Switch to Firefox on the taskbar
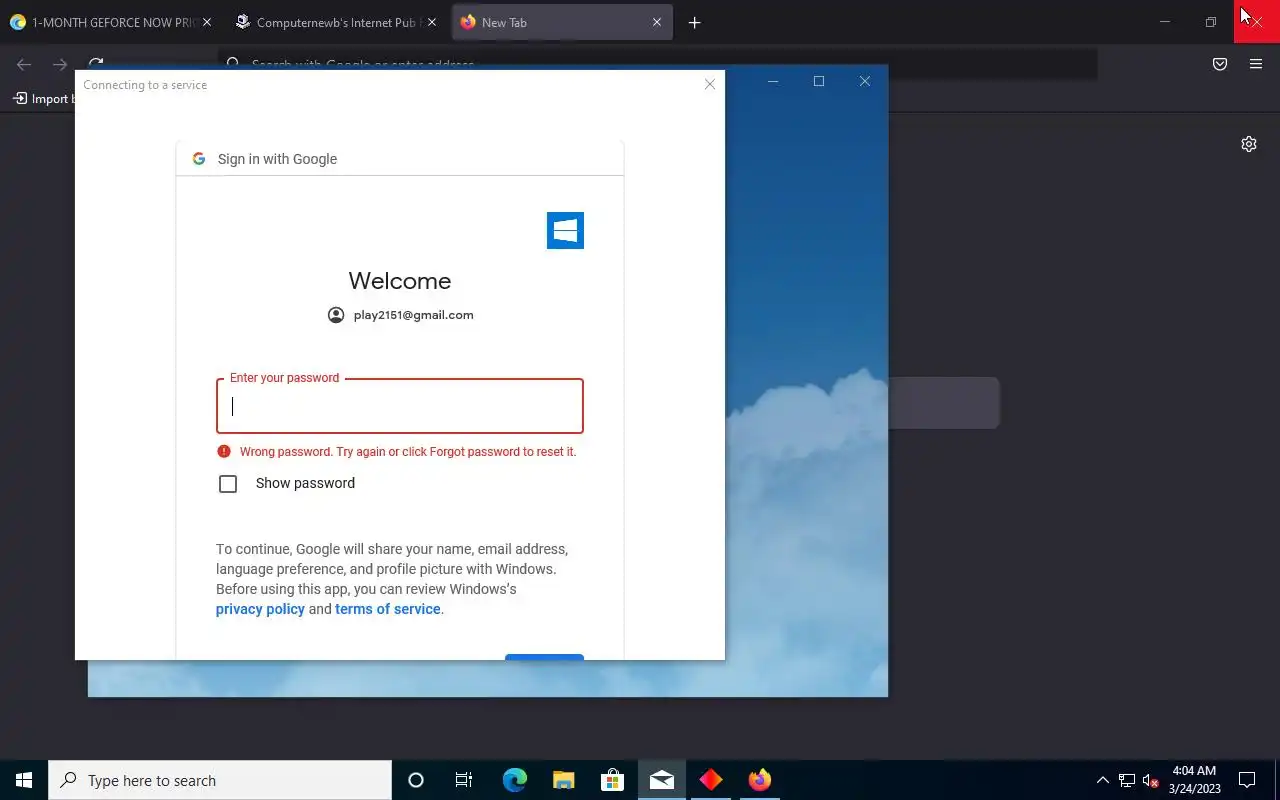 click(760, 780)
